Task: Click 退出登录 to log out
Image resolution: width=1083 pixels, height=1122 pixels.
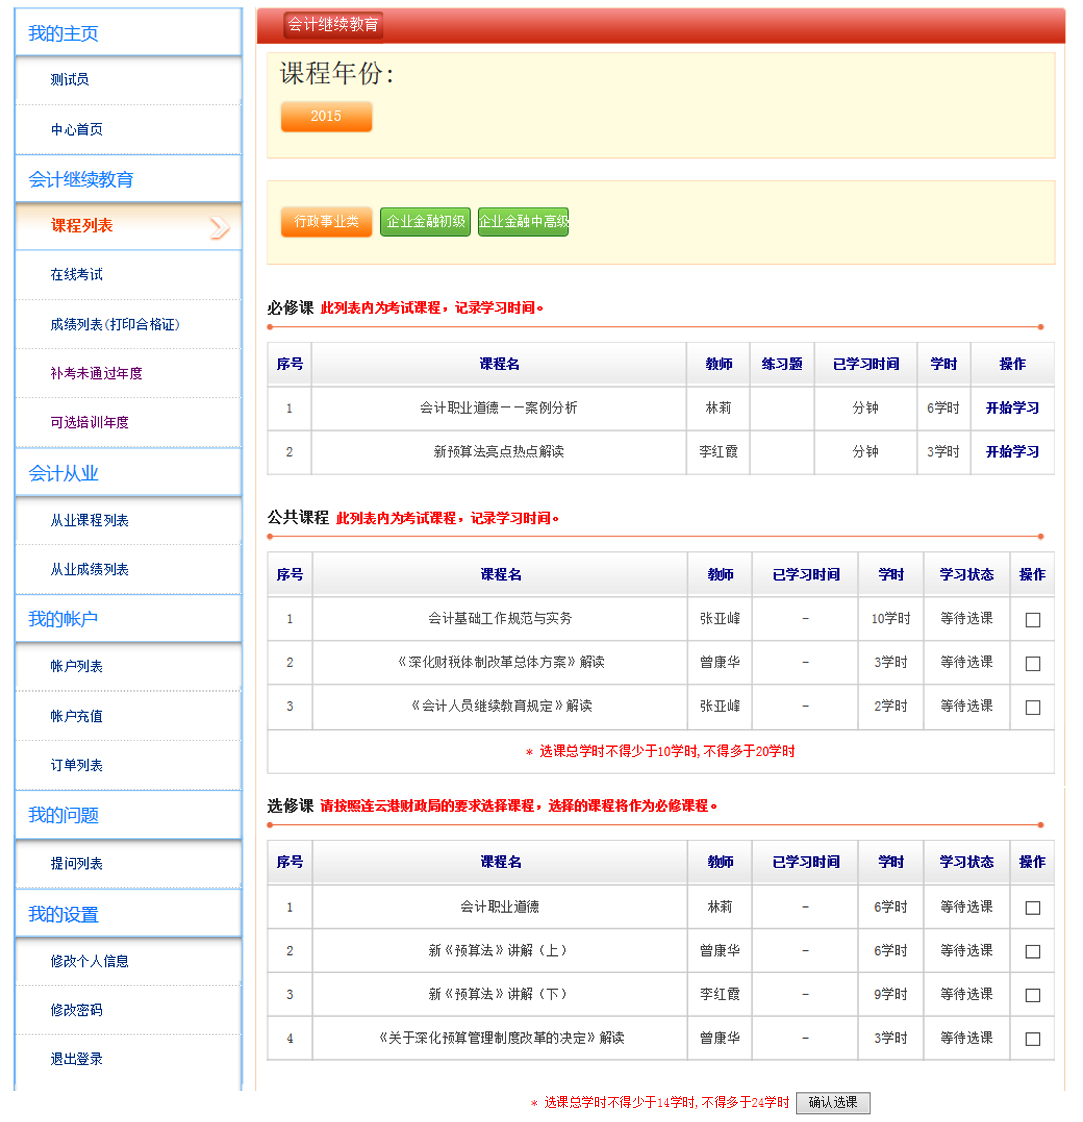Action: click(x=77, y=1059)
